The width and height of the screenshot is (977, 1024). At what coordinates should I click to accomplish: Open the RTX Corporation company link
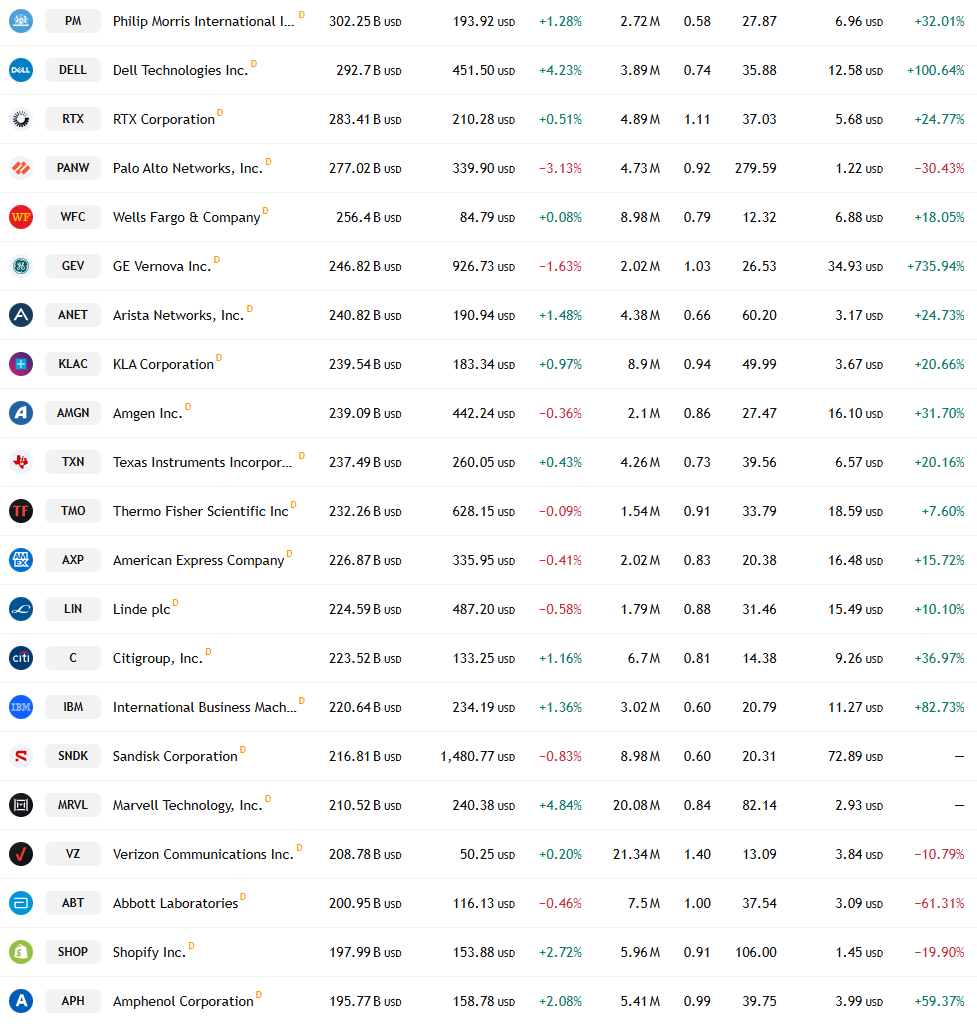[x=164, y=120]
